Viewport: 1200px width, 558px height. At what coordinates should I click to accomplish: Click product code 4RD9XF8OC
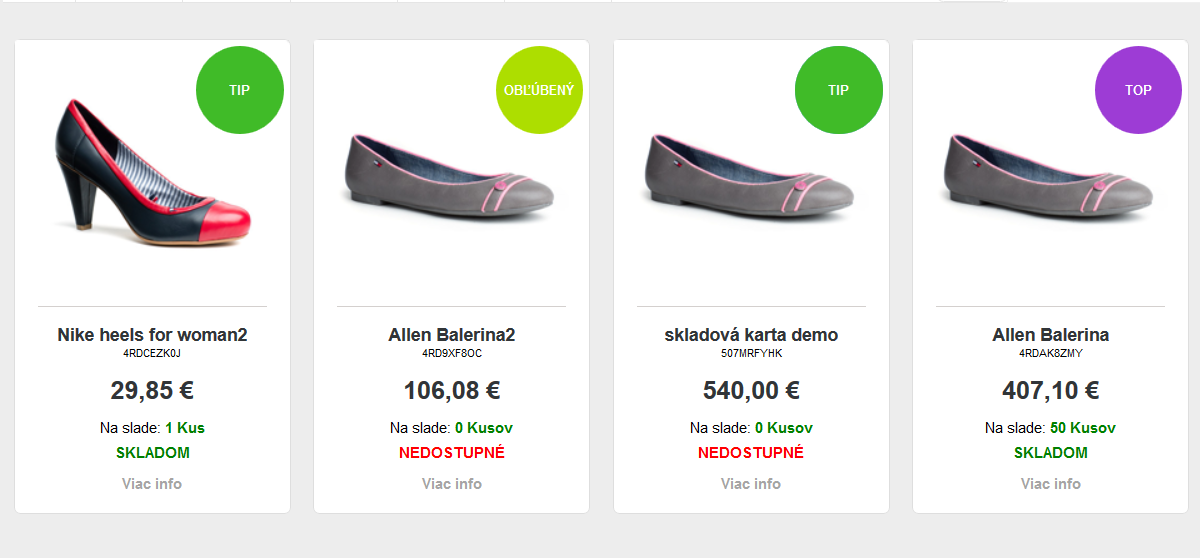[x=452, y=354]
